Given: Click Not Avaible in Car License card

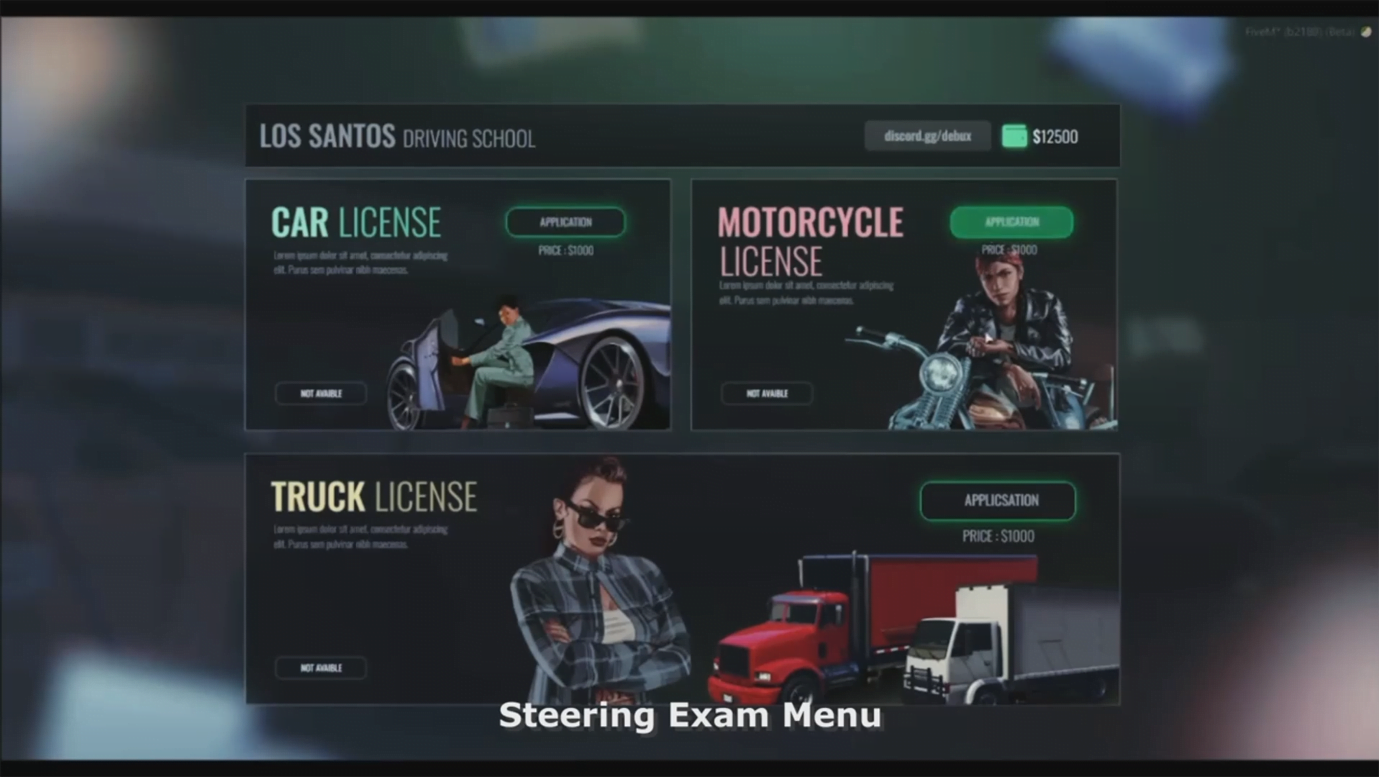Looking at the screenshot, I should point(321,393).
